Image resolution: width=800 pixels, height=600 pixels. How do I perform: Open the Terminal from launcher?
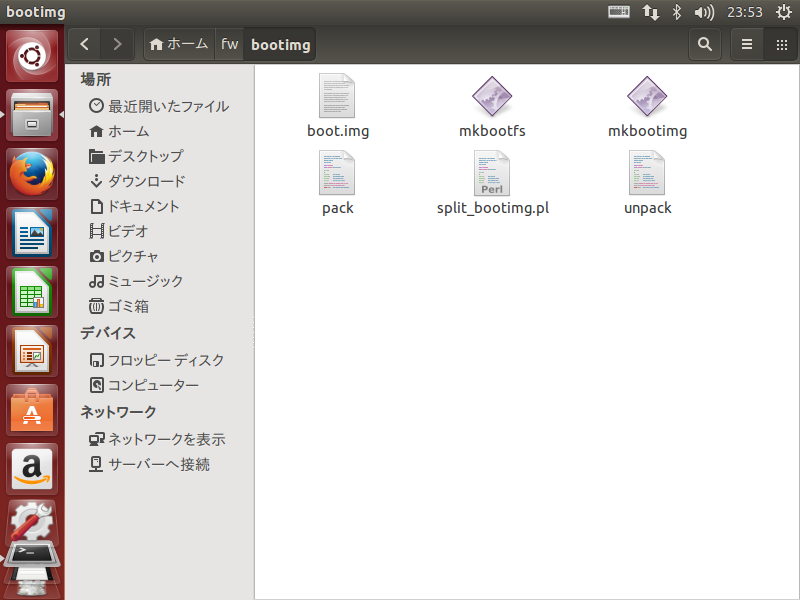point(32,554)
